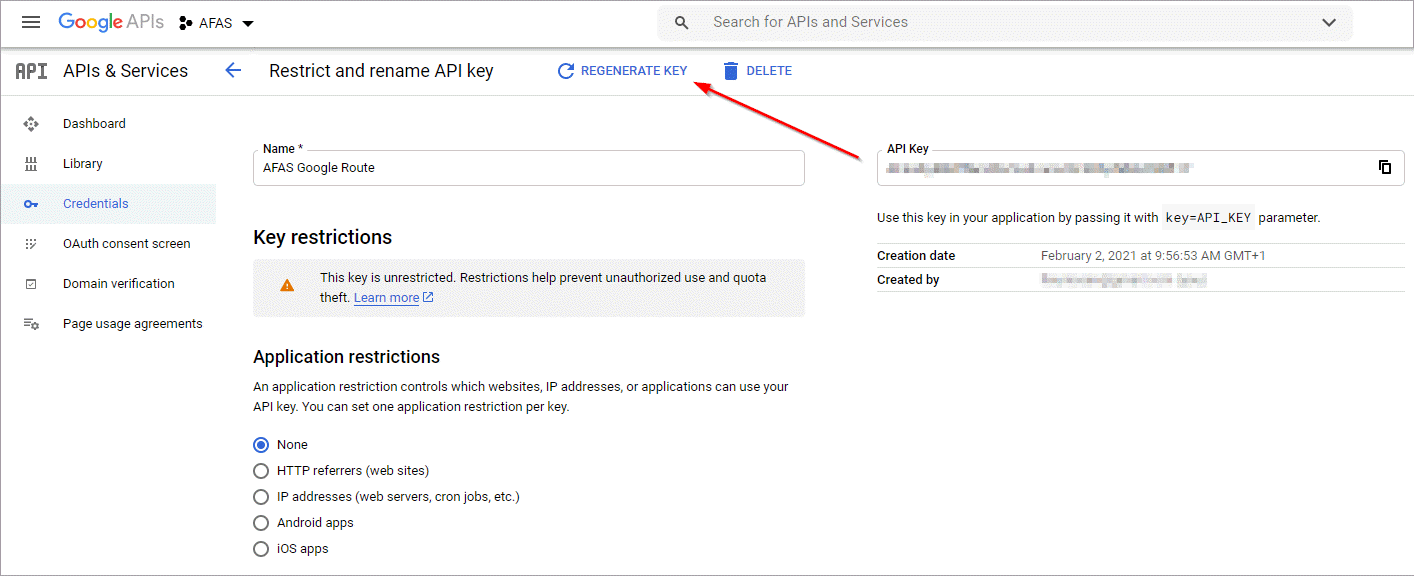Click the Created by label
Screen dimensions: 1414x576
(908, 280)
